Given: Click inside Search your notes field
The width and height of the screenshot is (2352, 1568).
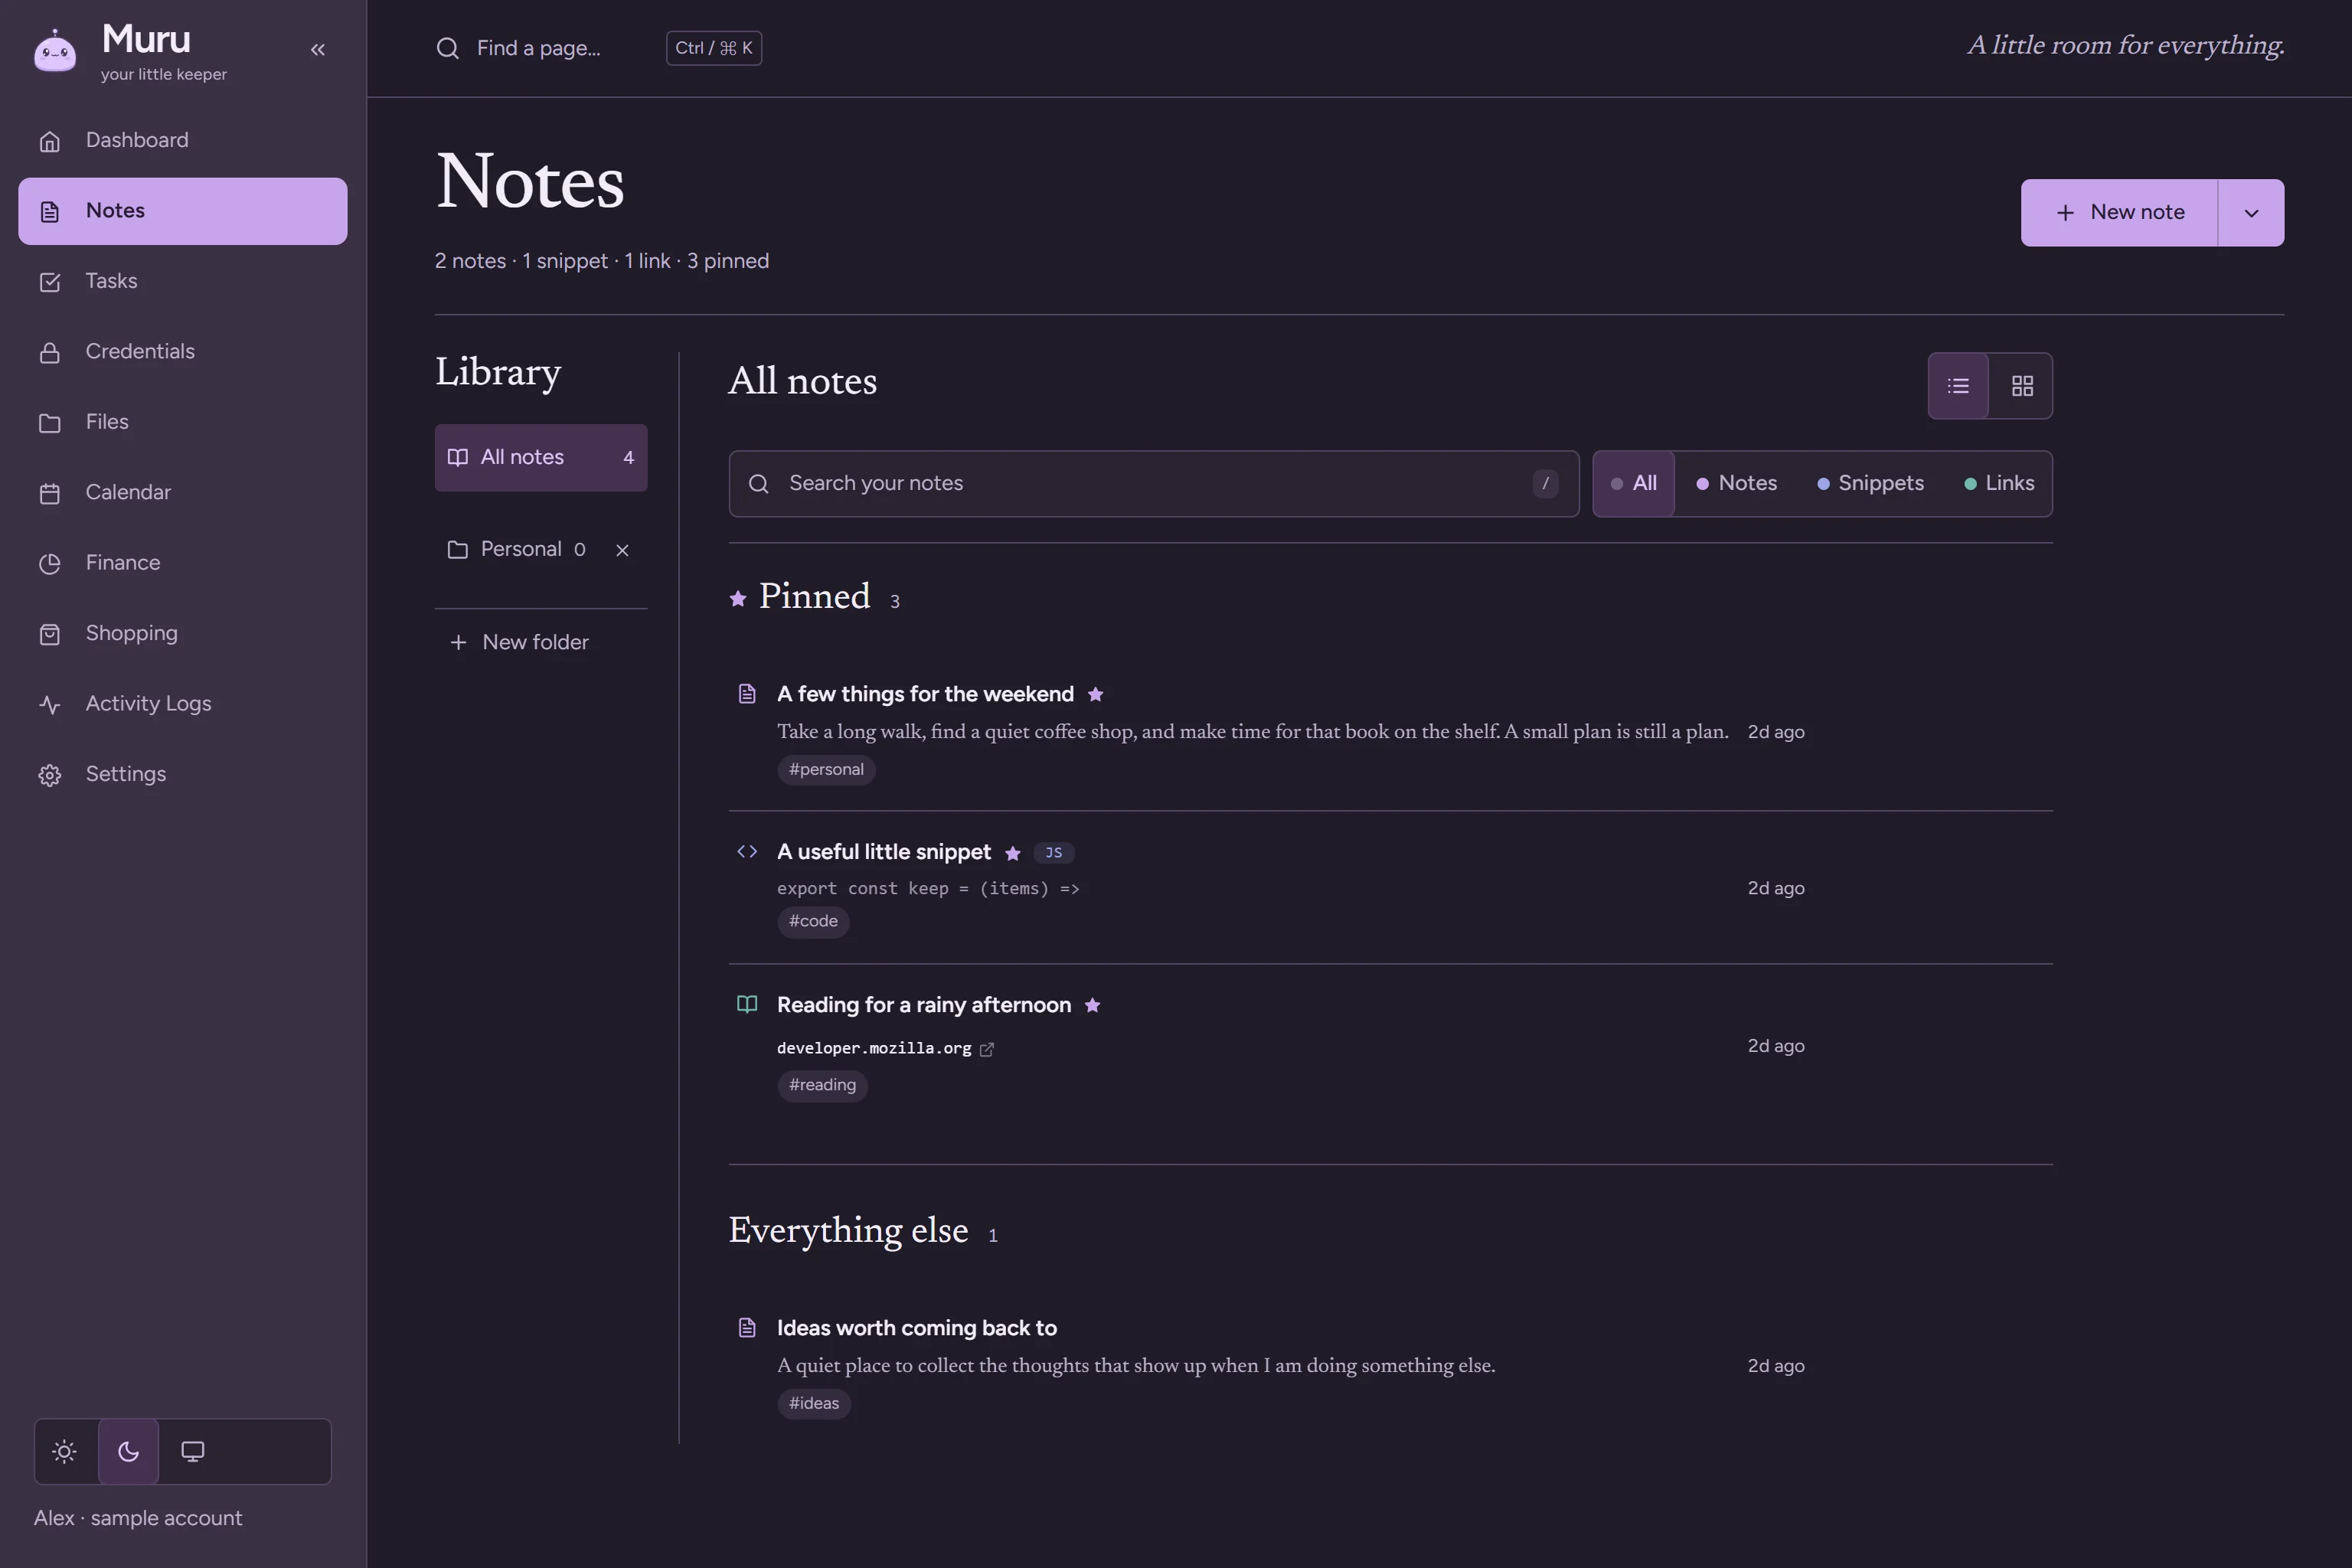Looking at the screenshot, I should [x=1154, y=484].
